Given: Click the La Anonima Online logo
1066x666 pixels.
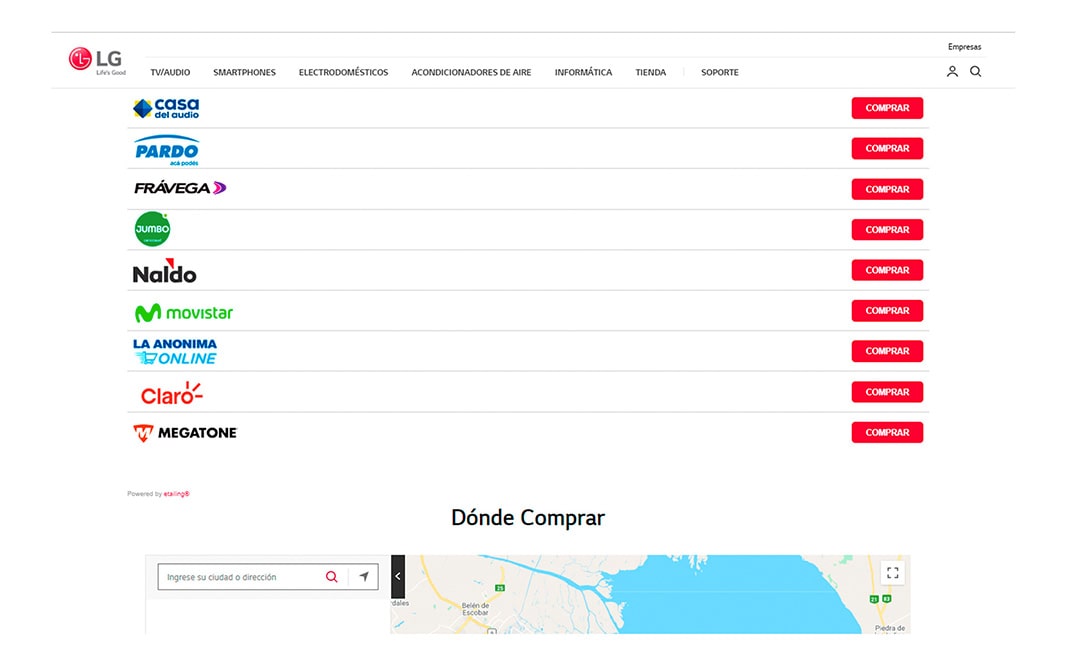Looking at the screenshot, I should point(175,351).
